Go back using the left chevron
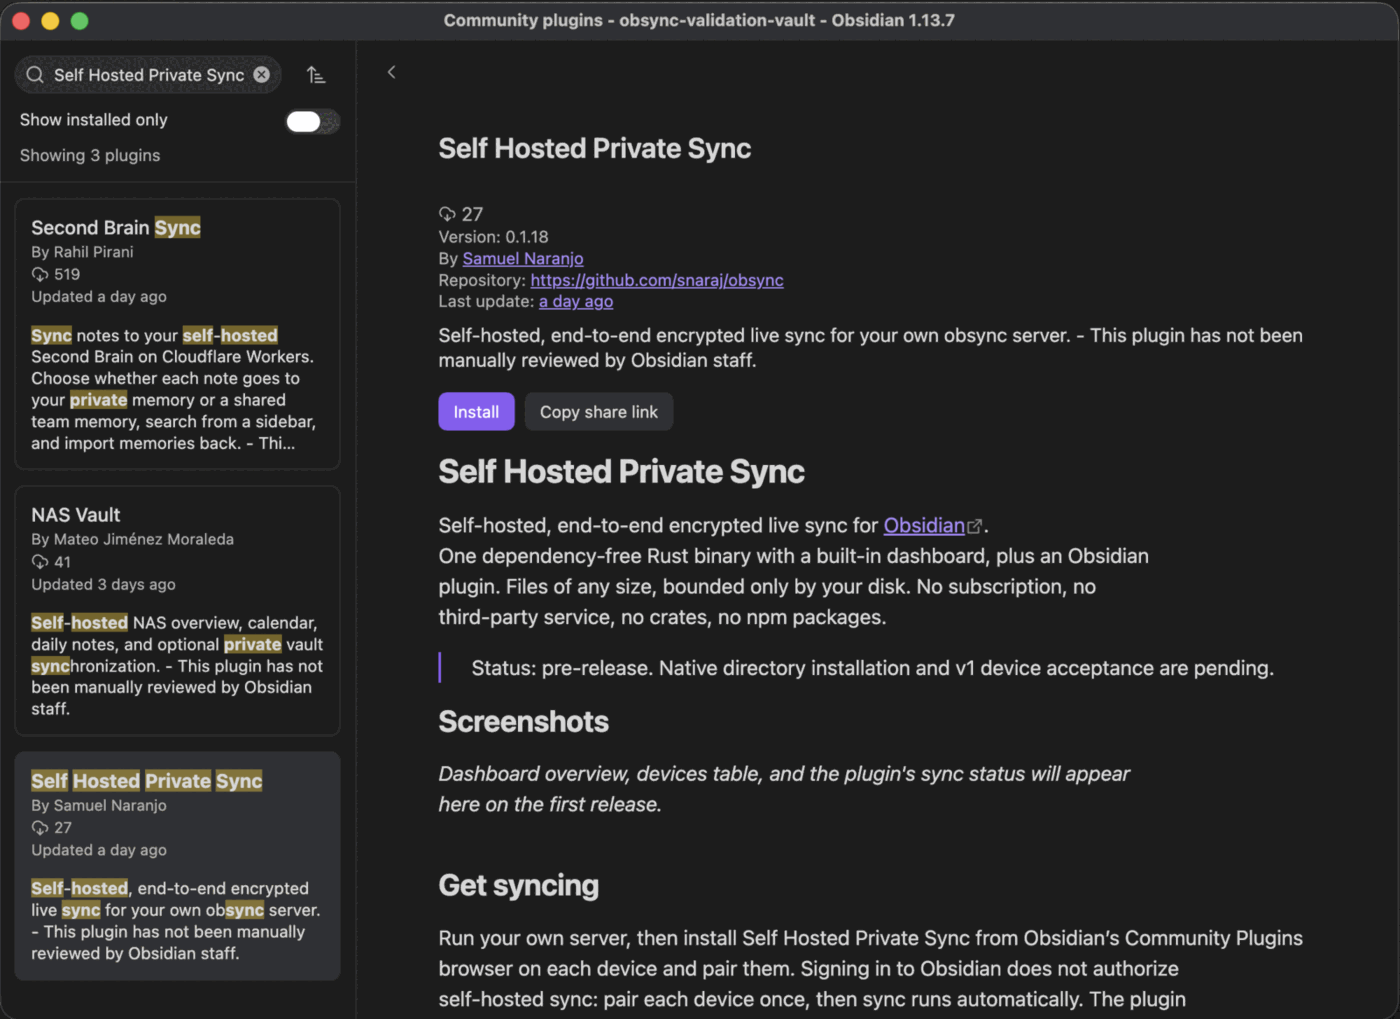The height and width of the screenshot is (1019, 1400). click(x=391, y=72)
